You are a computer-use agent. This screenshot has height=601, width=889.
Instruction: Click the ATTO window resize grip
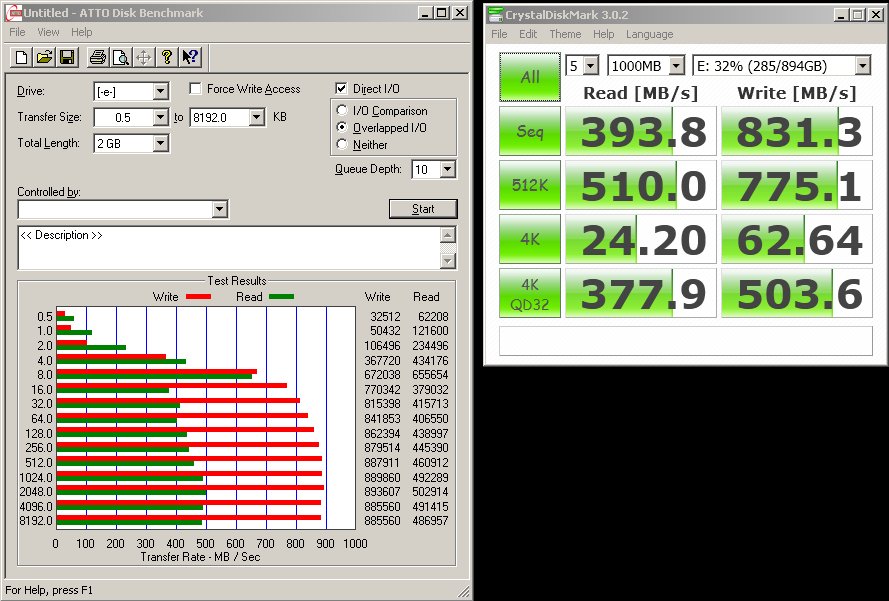464,592
